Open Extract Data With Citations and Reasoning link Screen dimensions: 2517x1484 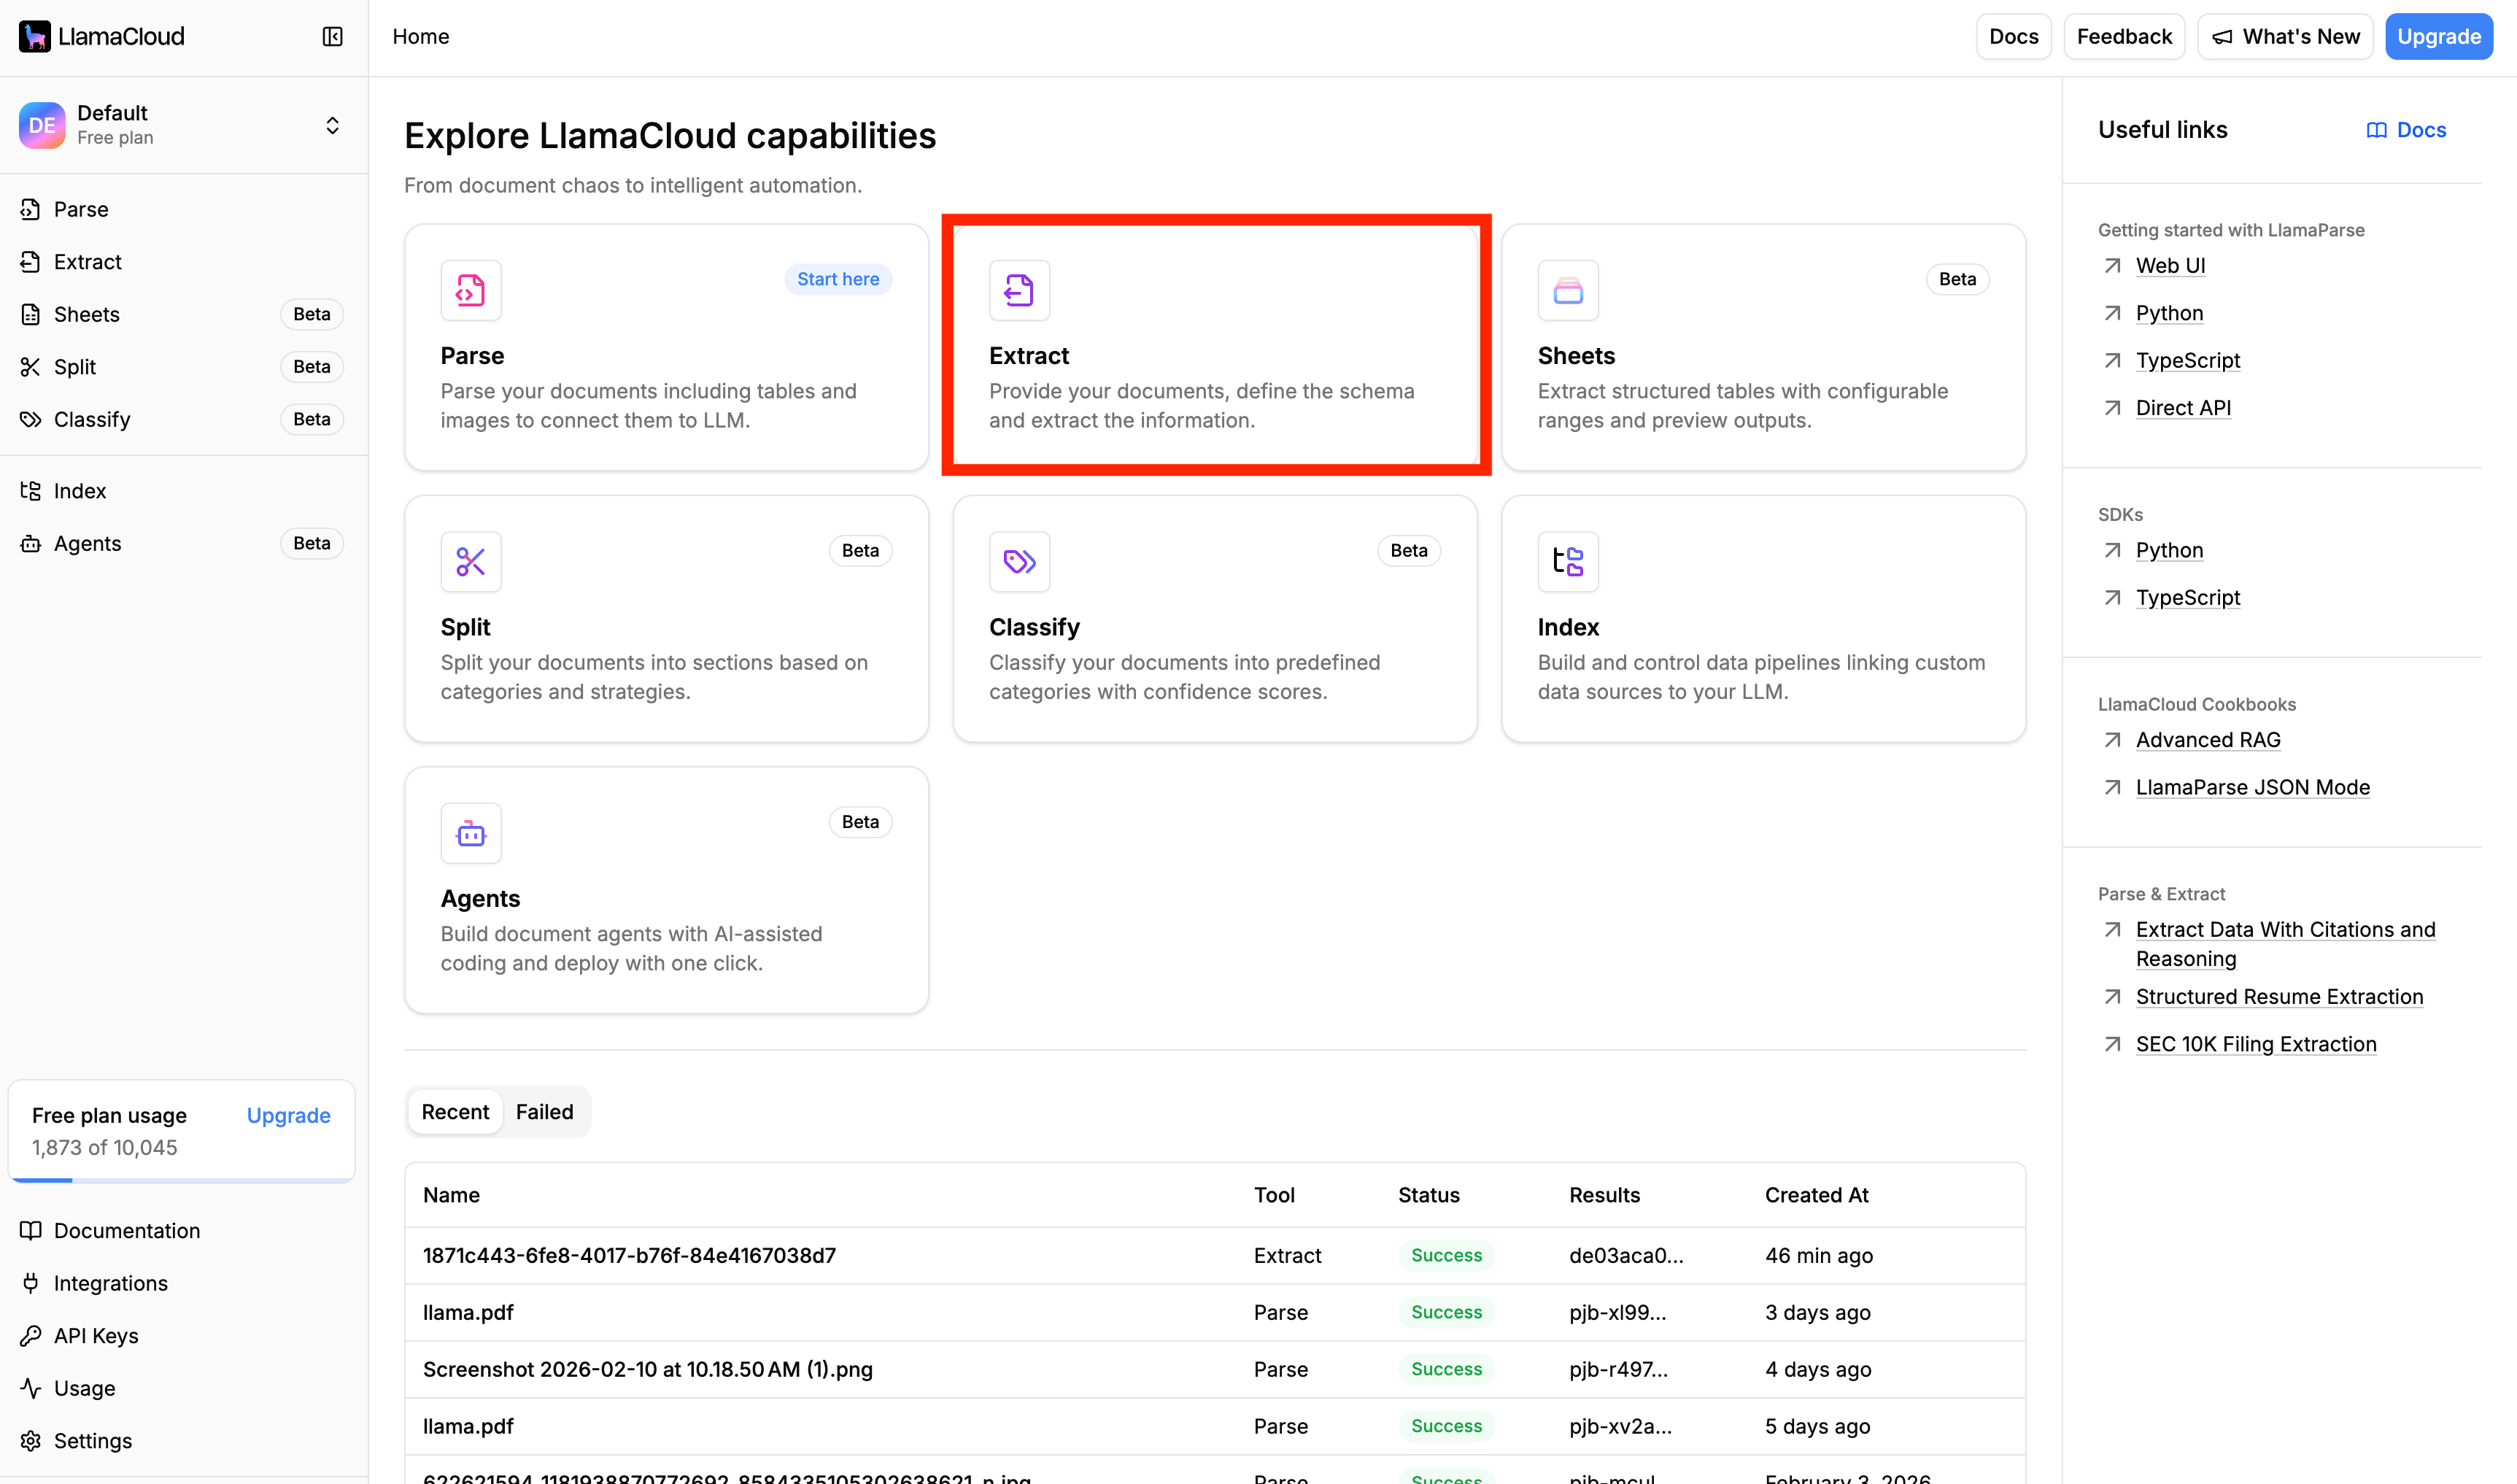[2286, 944]
